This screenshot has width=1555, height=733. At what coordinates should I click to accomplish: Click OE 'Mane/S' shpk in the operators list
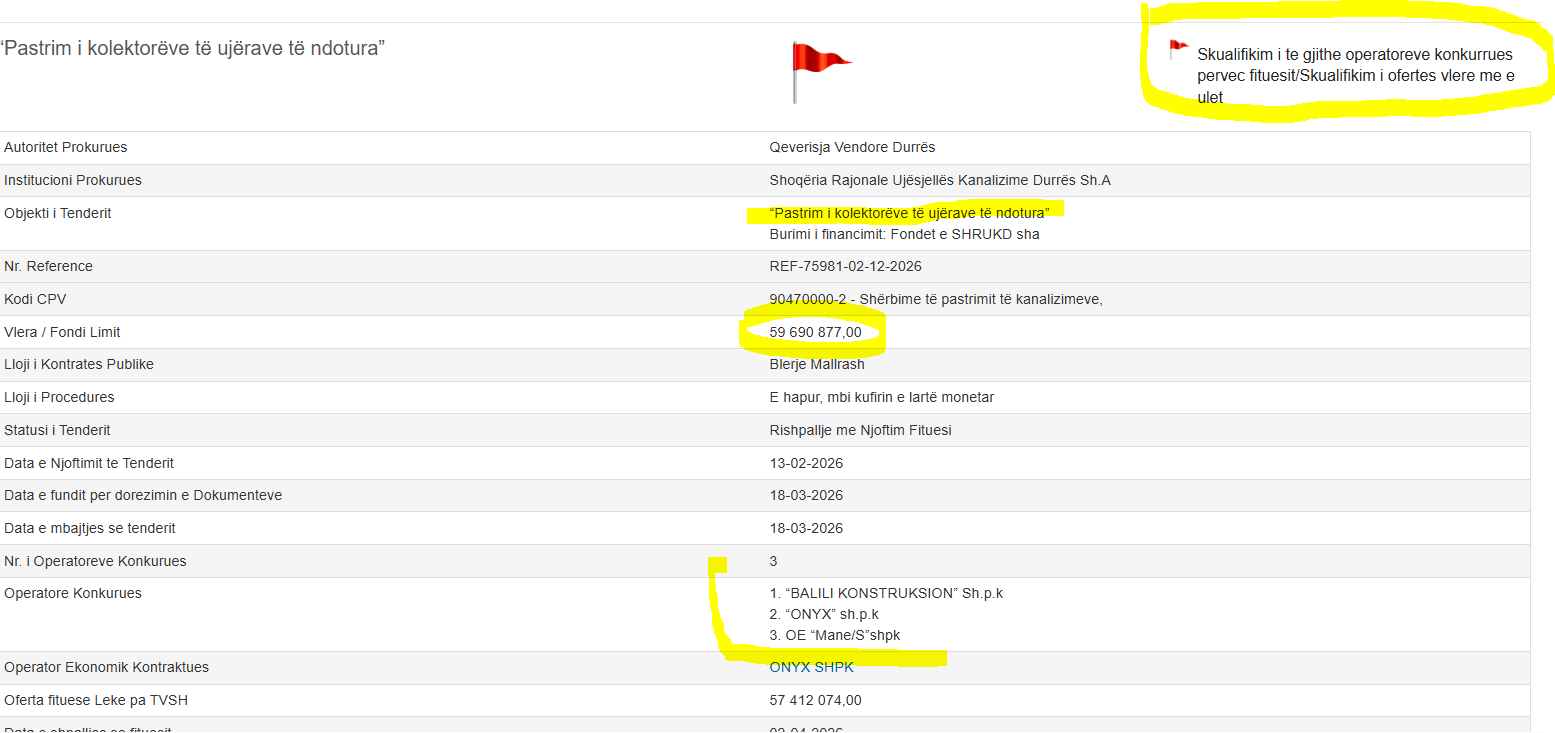835,635
